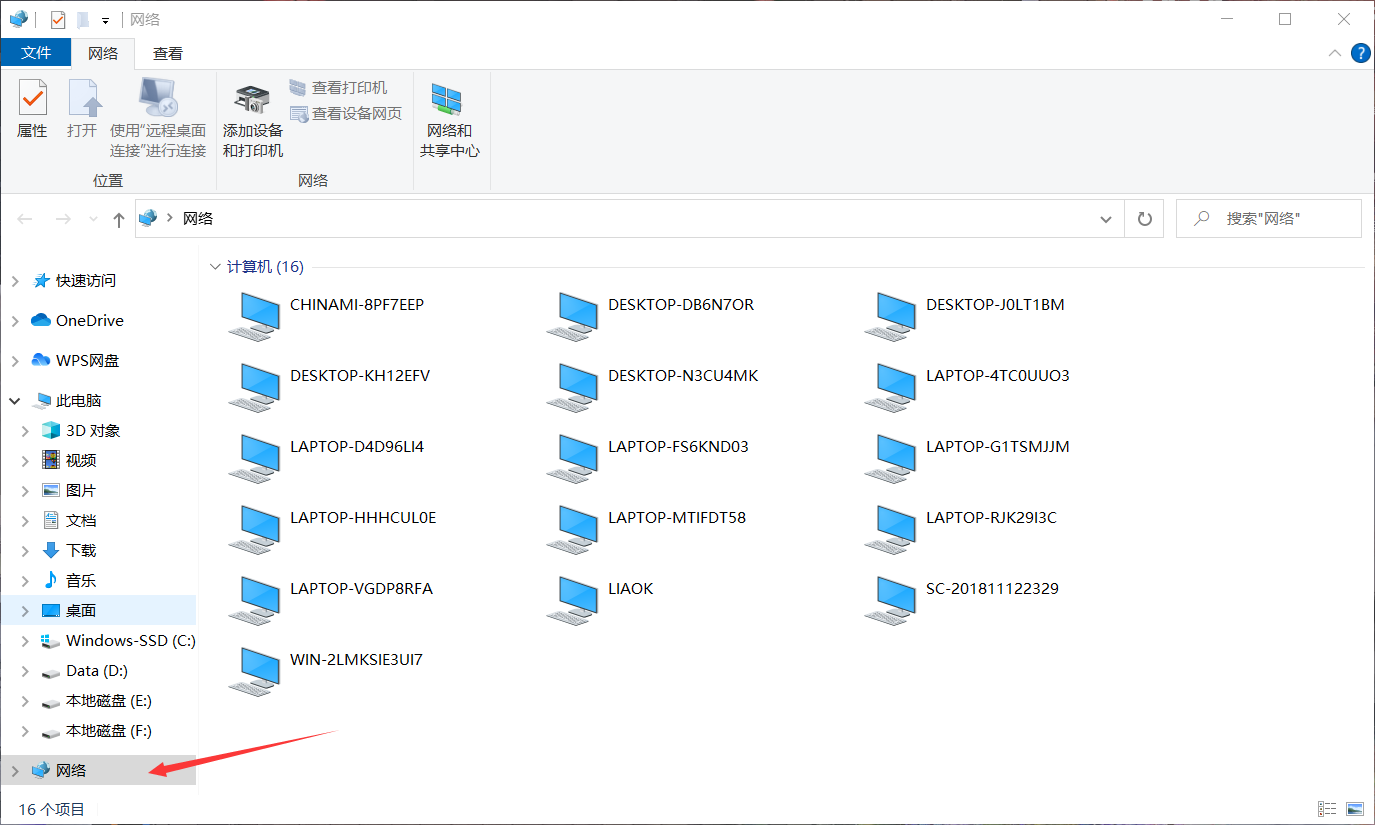Click the search box 搜索"网络"

(x=1269, y=218)
